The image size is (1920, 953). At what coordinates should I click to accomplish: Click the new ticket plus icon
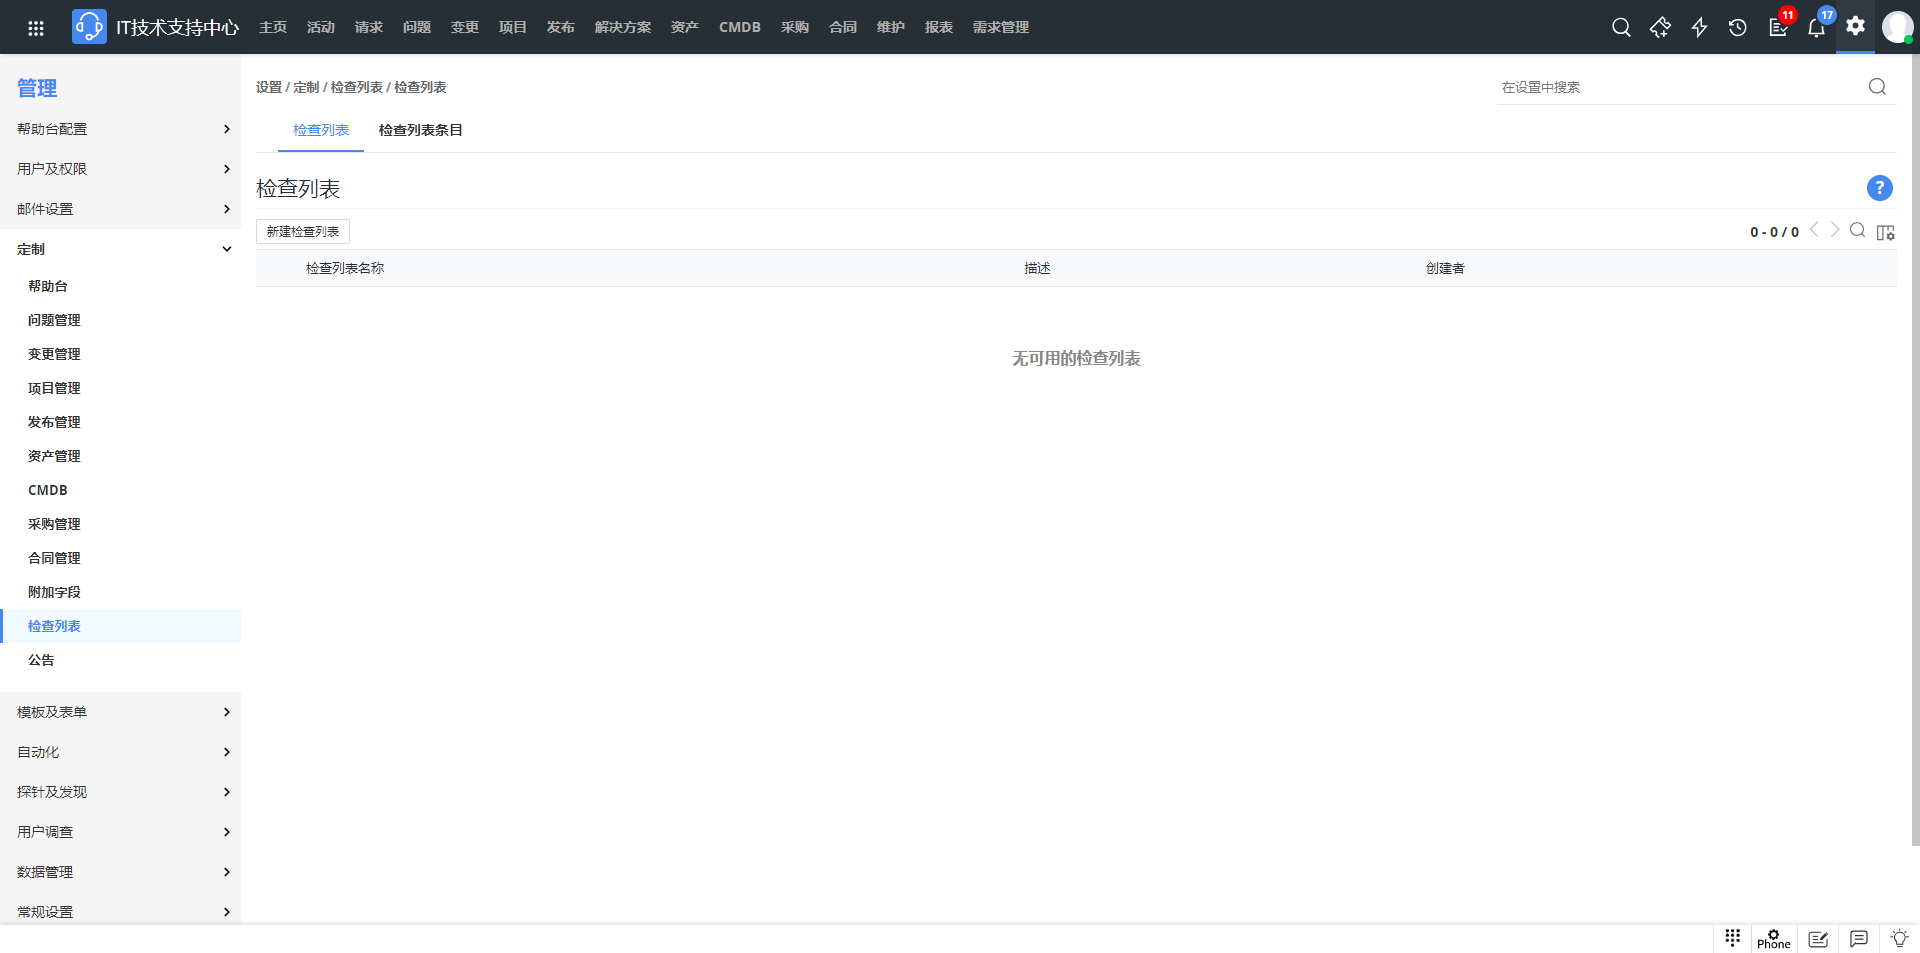pos(1660,28)
